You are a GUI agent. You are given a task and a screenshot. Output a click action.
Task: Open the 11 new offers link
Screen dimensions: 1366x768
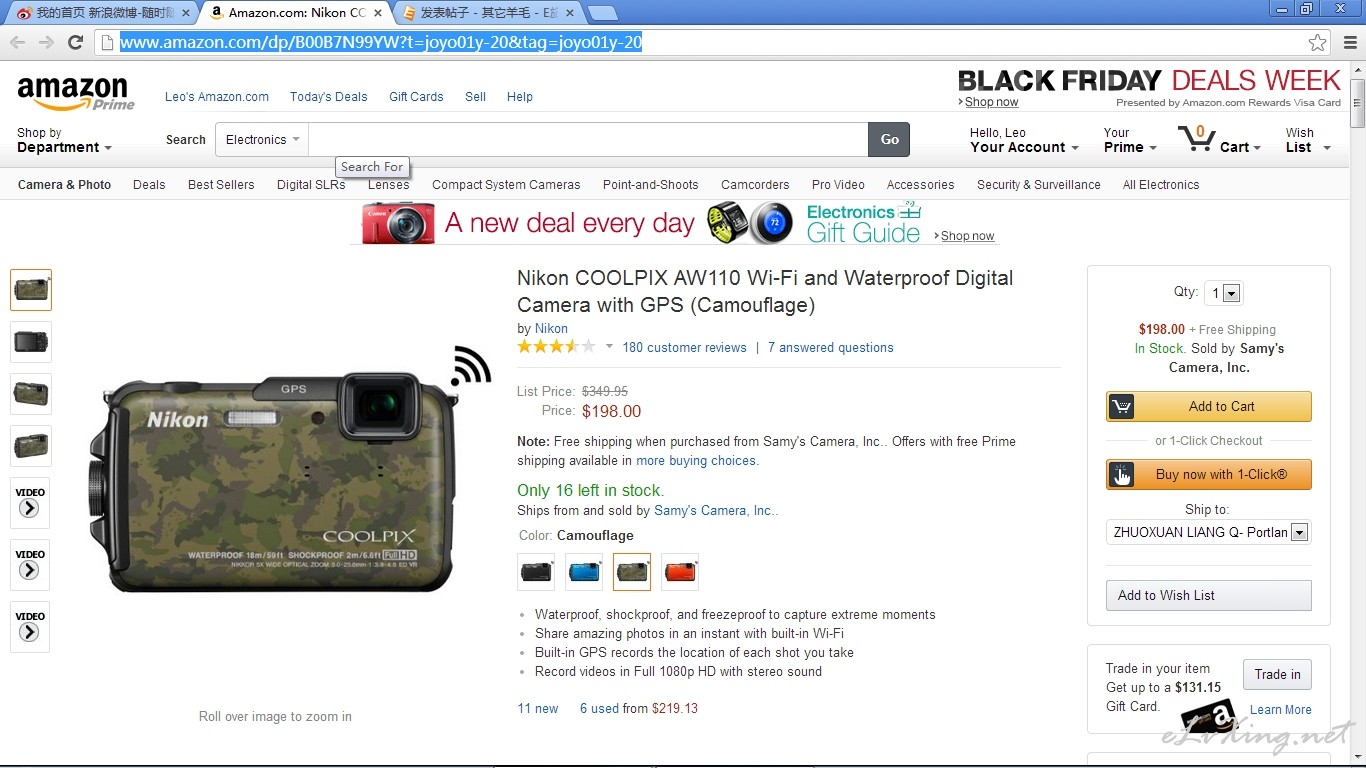click(x=538, y=709)
